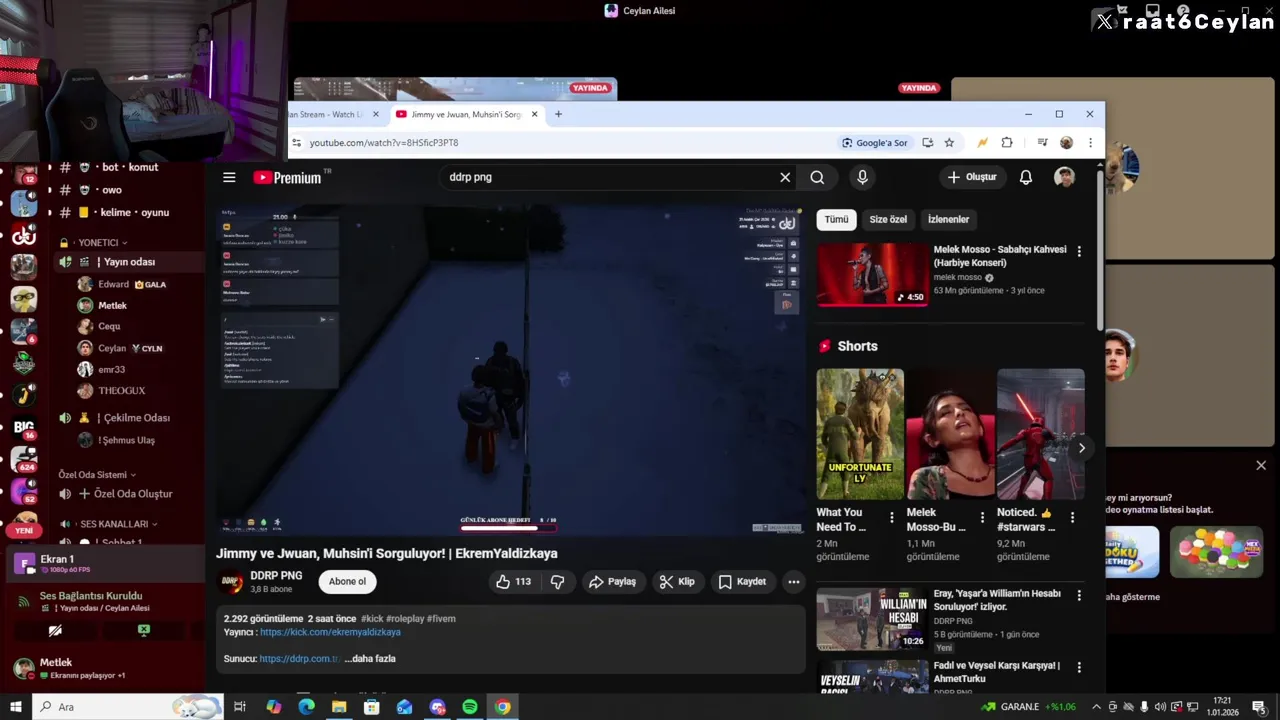Screen dimensions: 1280x720
Task: Open Chrome profile avatar in toolbar
Action: click(x=1066, y=143)
